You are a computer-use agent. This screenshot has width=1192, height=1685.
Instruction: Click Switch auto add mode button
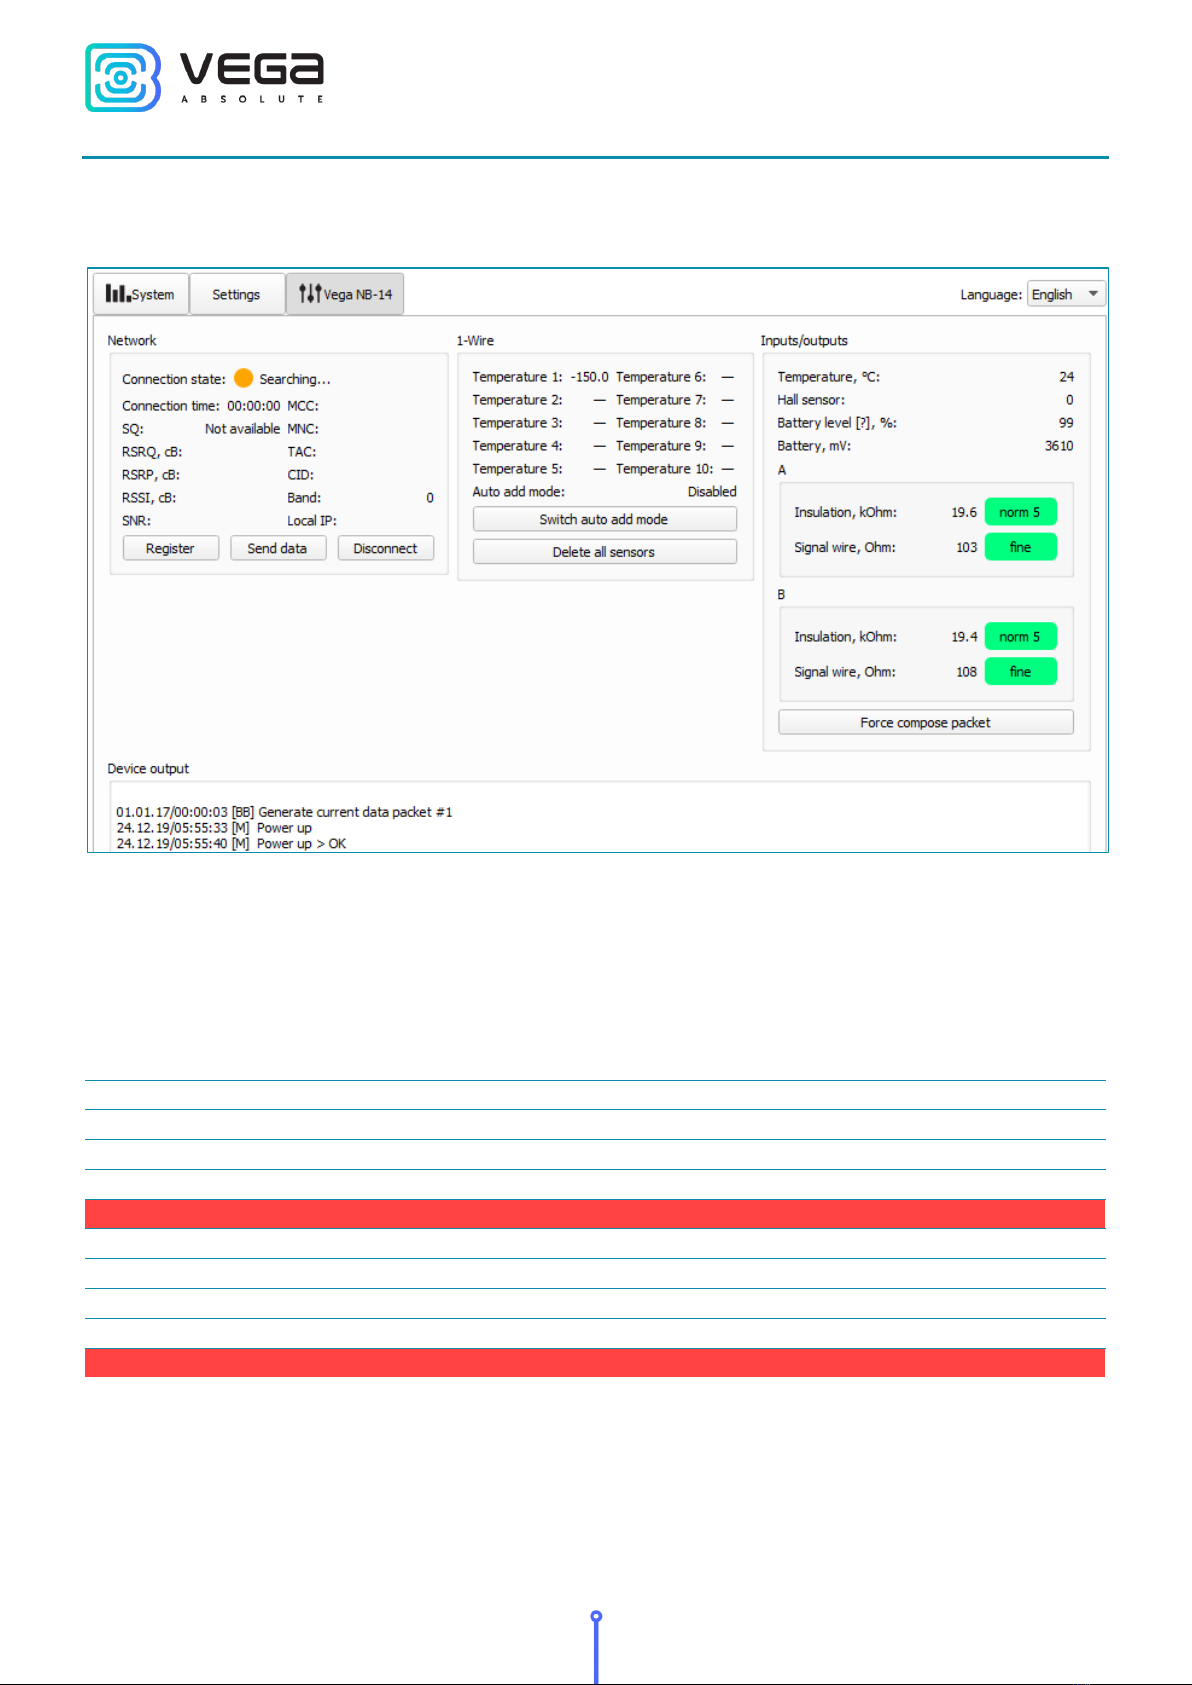pos(604,519)
